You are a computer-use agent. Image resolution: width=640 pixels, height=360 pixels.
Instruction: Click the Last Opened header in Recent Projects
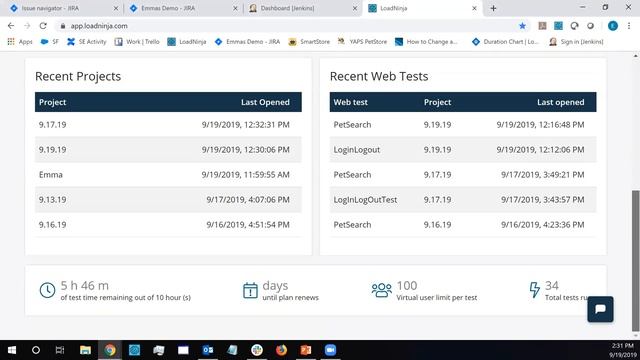[x=265, y=102]
